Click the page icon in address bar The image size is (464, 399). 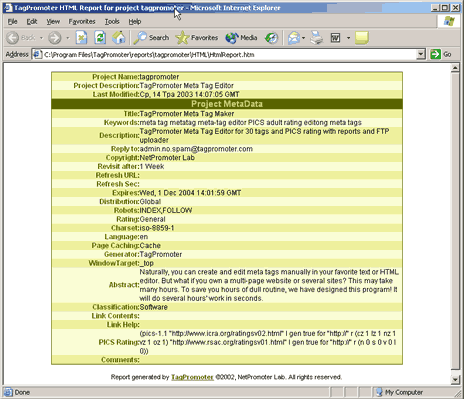click(x=37, y=54)
